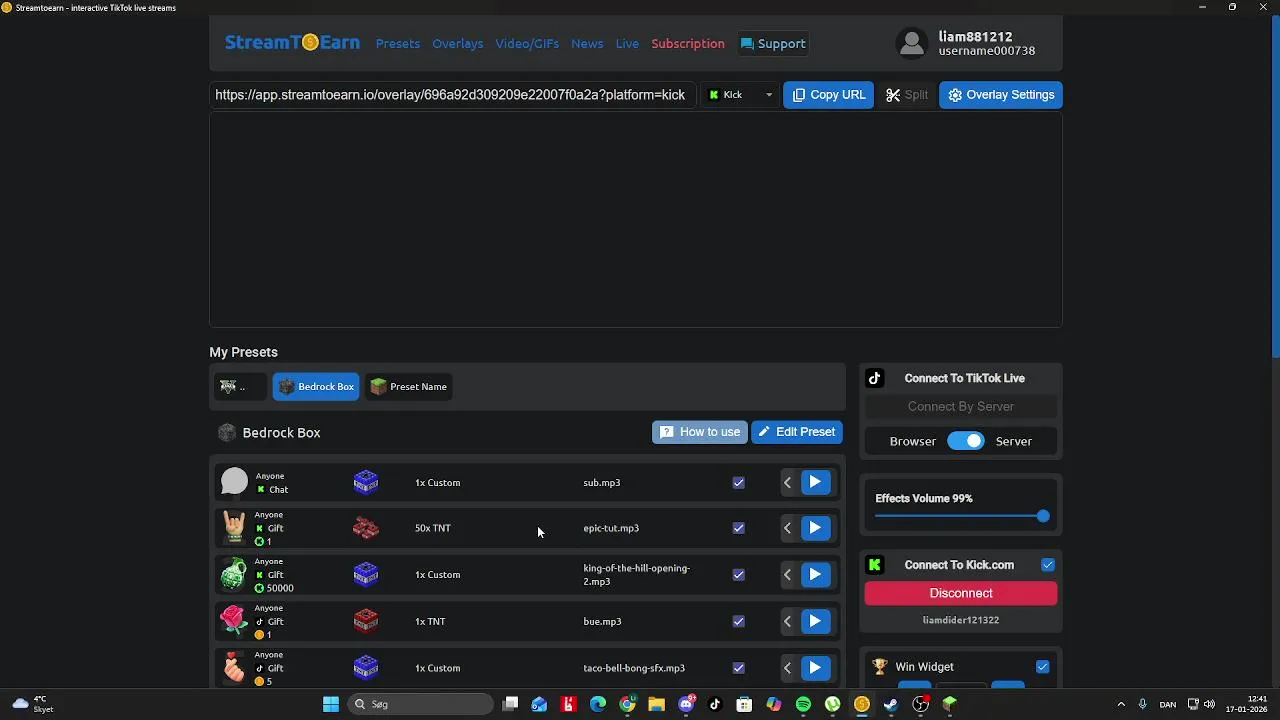
Task: Uncheck the sub.mp3 row checkbox
Action: pos(738,482)
